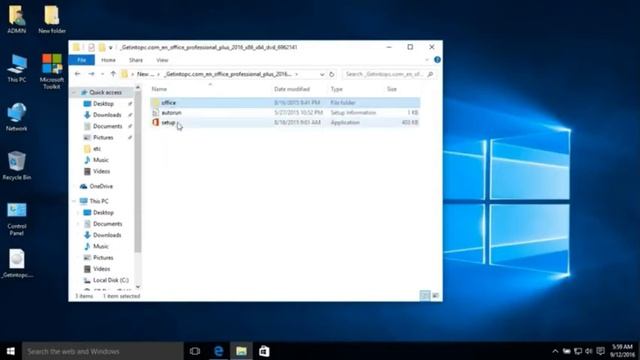Open recent locations dropdown arrow

click(x=102, y=74)
